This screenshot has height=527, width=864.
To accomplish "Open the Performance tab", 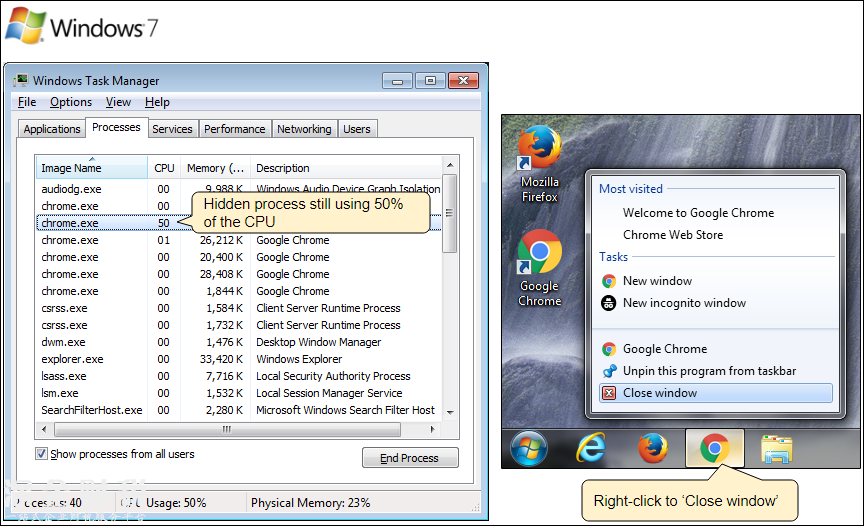I will (x=235, y=129).
